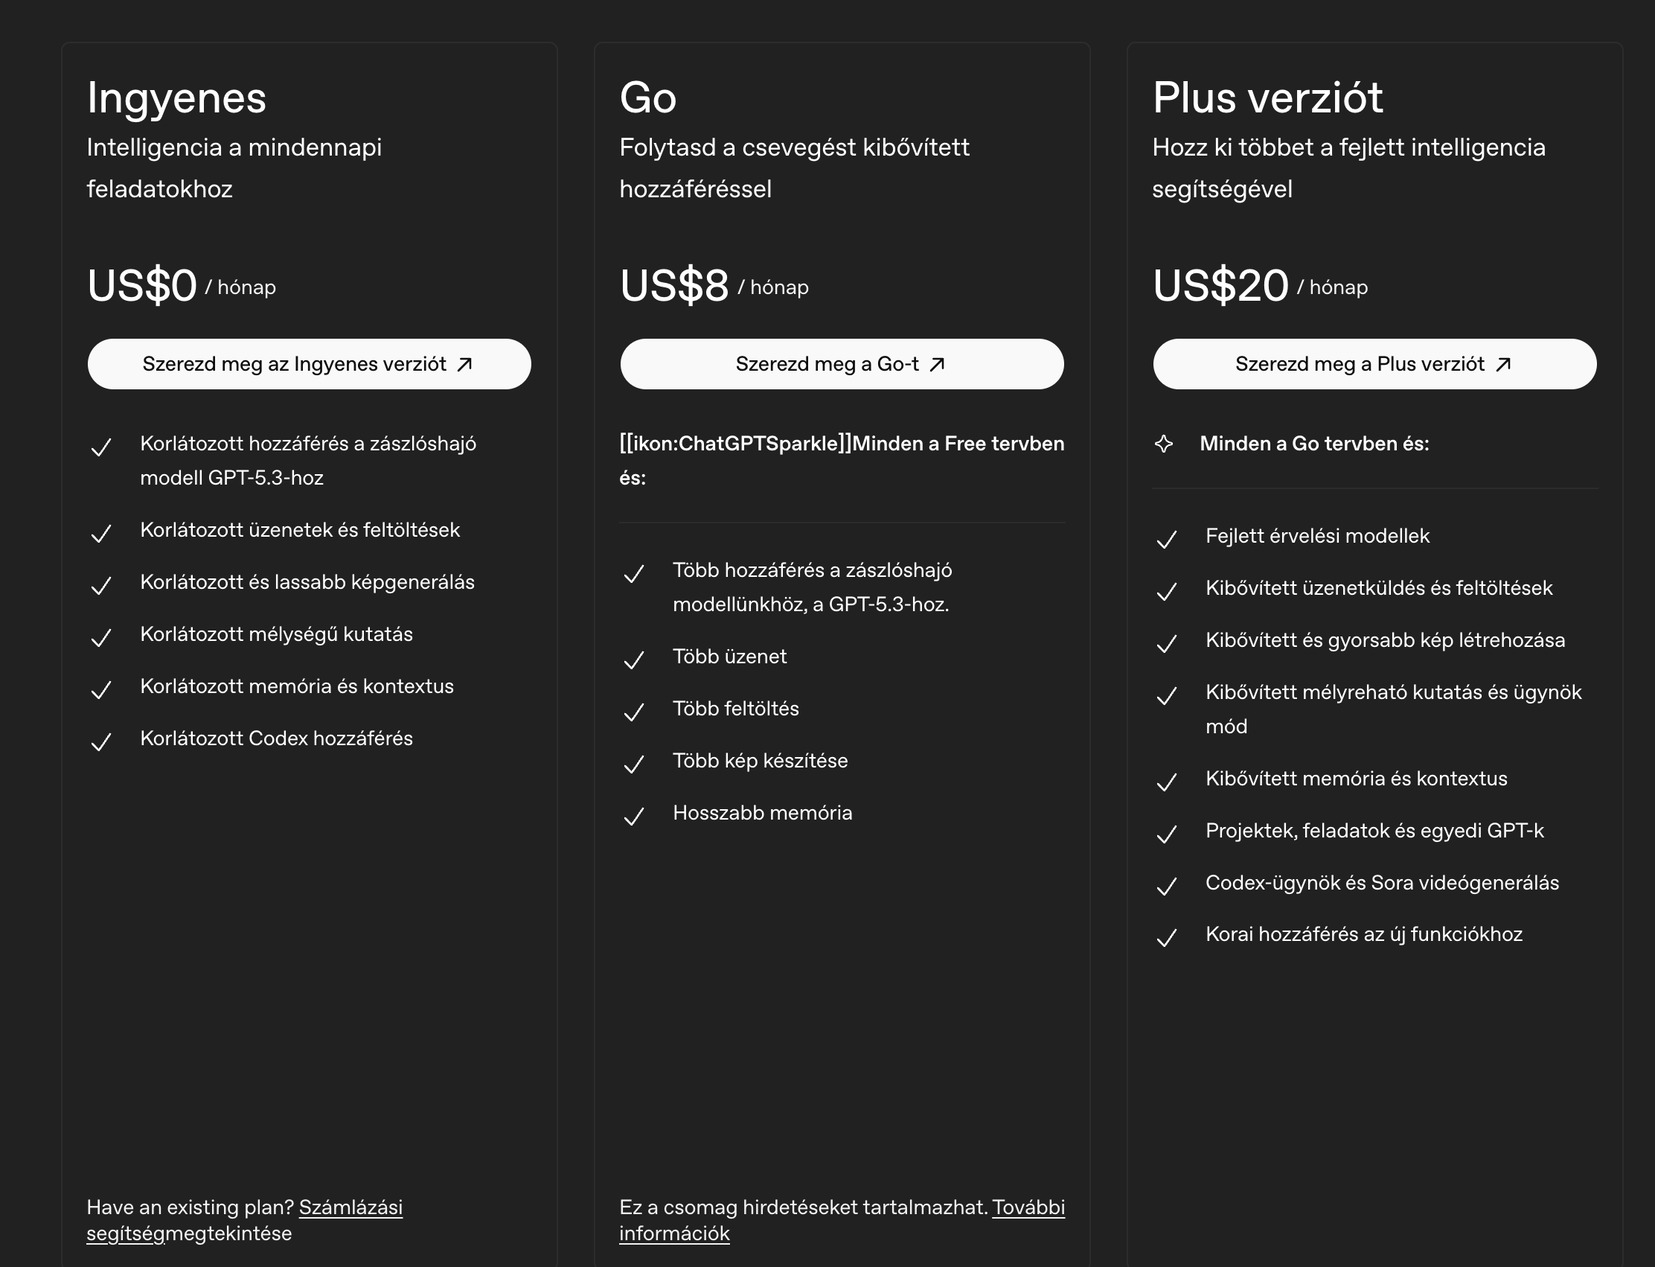Click sparkle icon beside Minden a Go tervben
Screen dimensions: 1655x1267
point(1164,444)
